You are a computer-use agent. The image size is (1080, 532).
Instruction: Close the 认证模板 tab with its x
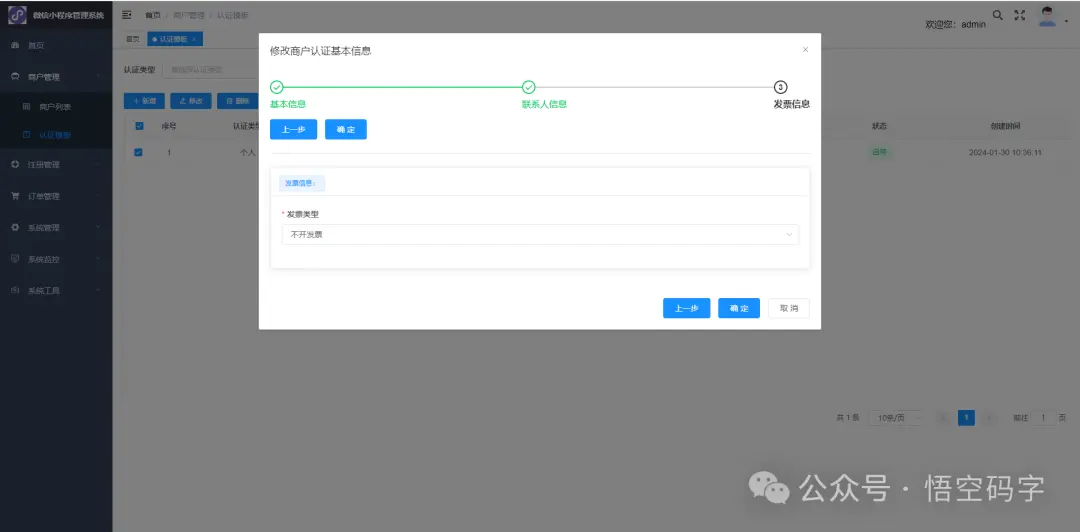pos(194,39)
